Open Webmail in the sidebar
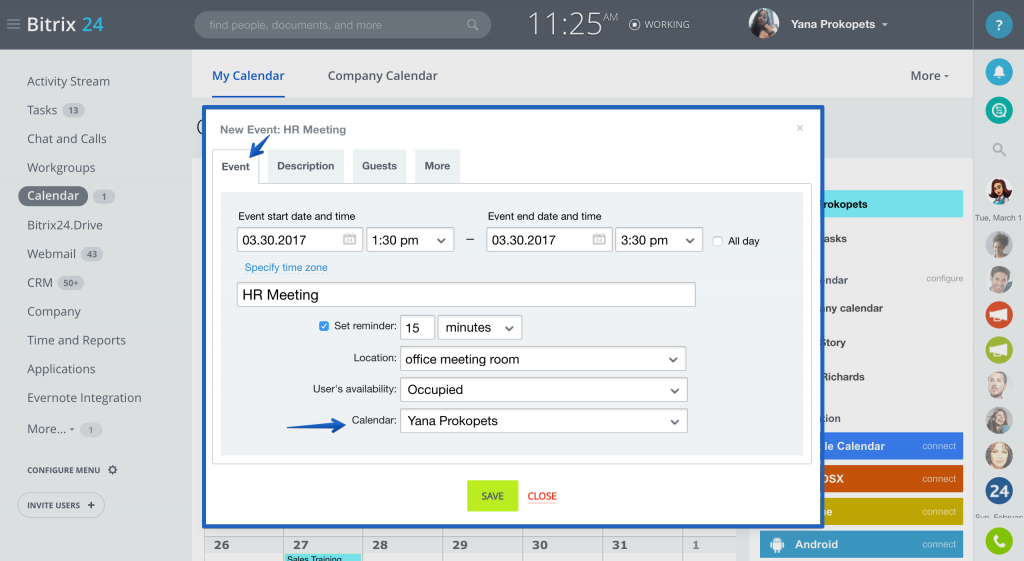Screen dimensions: 1024x561 click(52, 253)
